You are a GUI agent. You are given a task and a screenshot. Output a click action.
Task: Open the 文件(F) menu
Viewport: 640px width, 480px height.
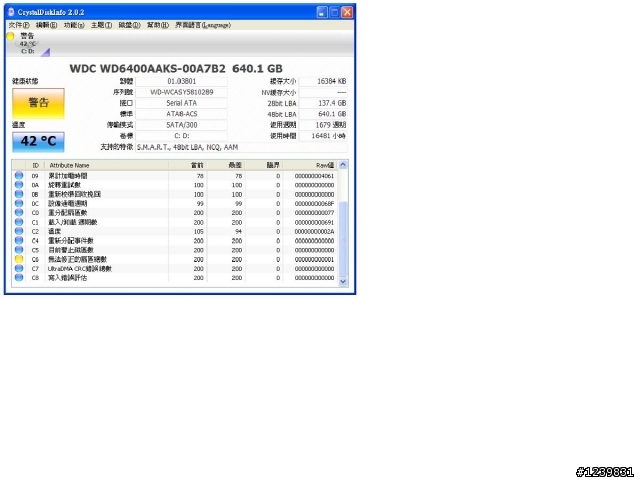pyautogui.click(x=19, y=25)
